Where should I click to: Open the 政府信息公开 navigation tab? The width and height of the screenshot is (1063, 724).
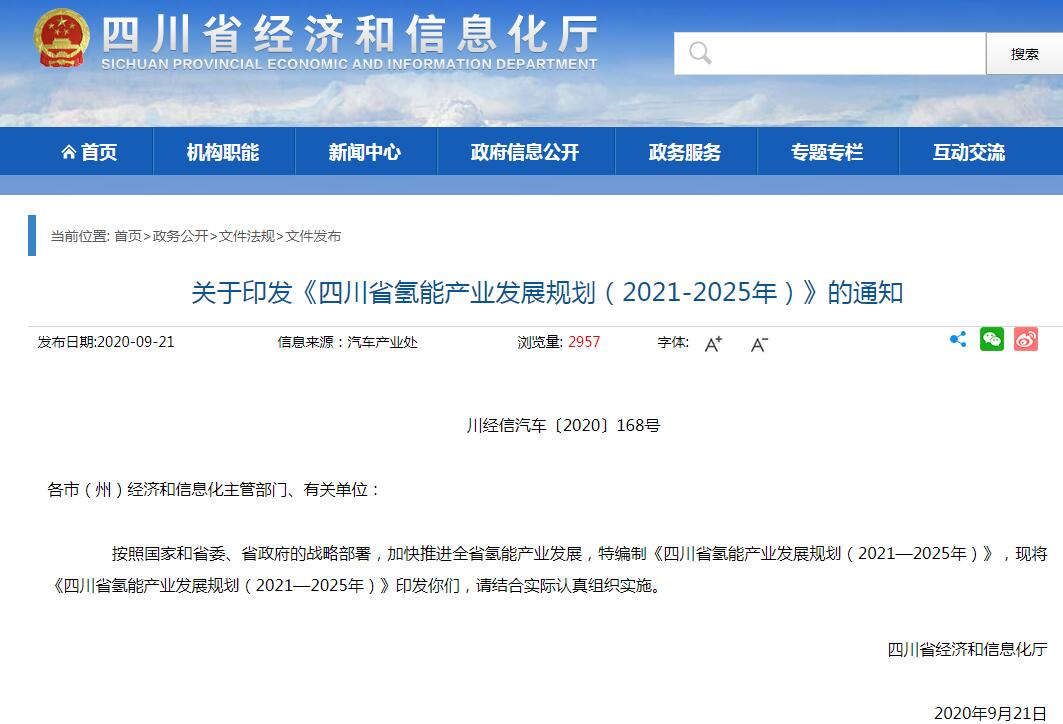coord(525,152)
